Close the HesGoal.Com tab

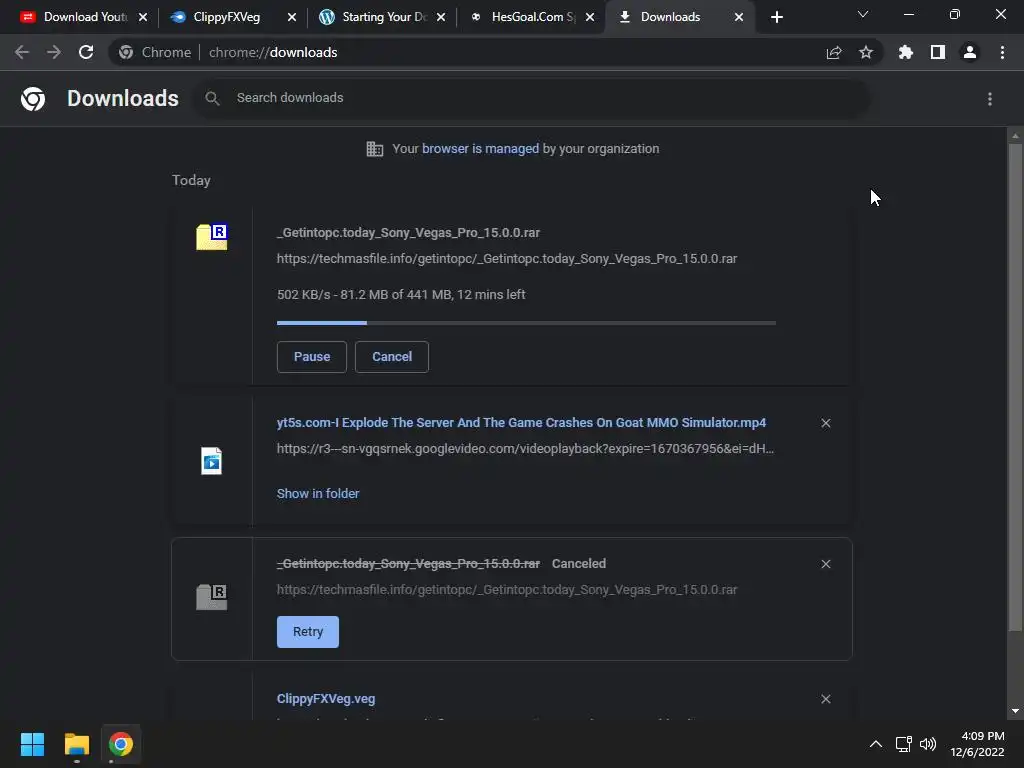pyautogui.click(x=590, y=17)
